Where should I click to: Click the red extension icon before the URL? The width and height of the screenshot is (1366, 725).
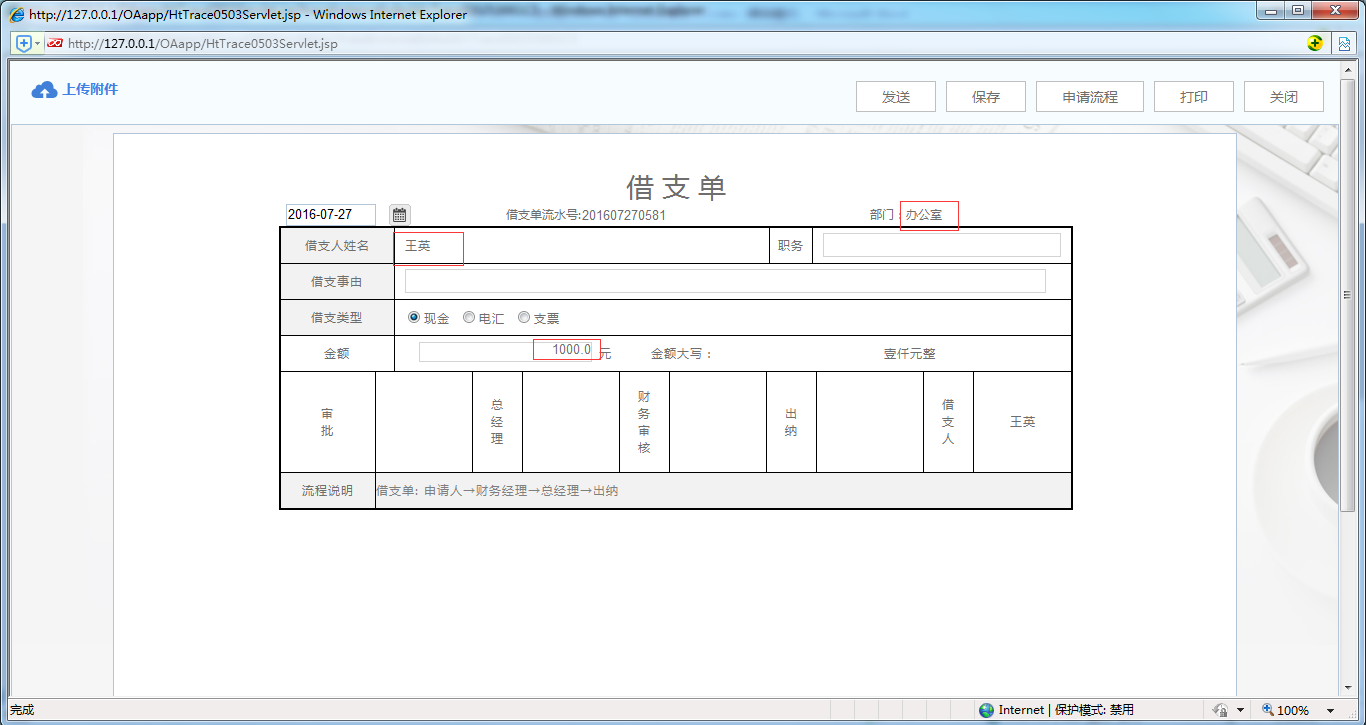(54, 43)
